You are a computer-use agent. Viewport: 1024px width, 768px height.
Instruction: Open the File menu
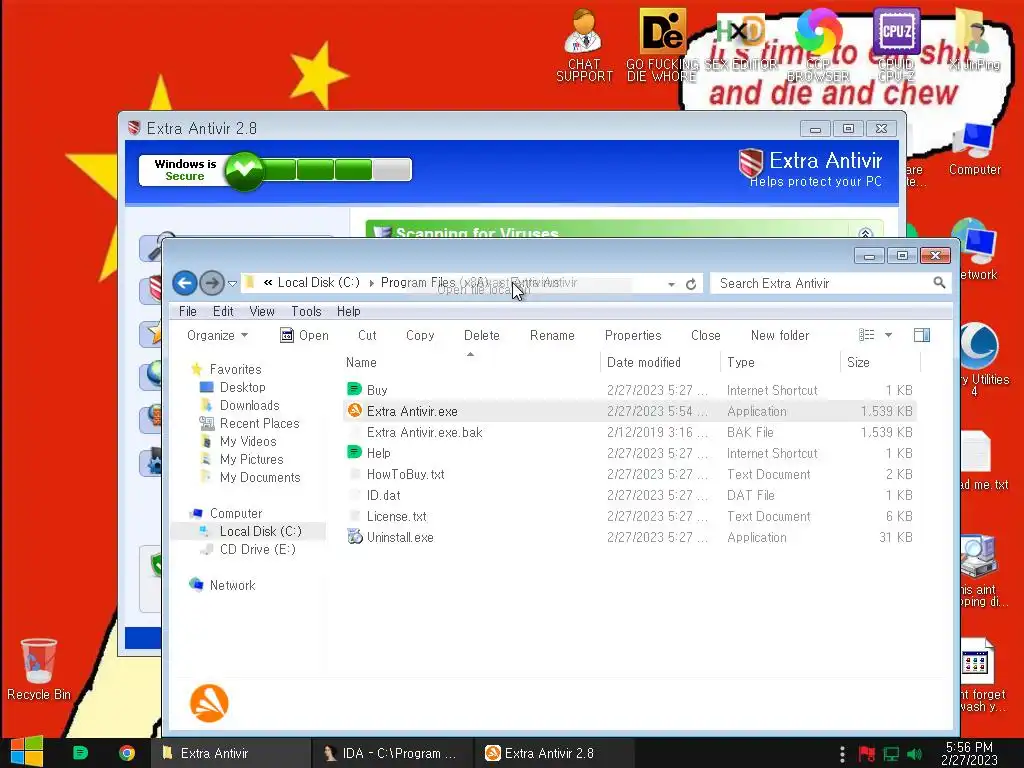coord(187,312)
